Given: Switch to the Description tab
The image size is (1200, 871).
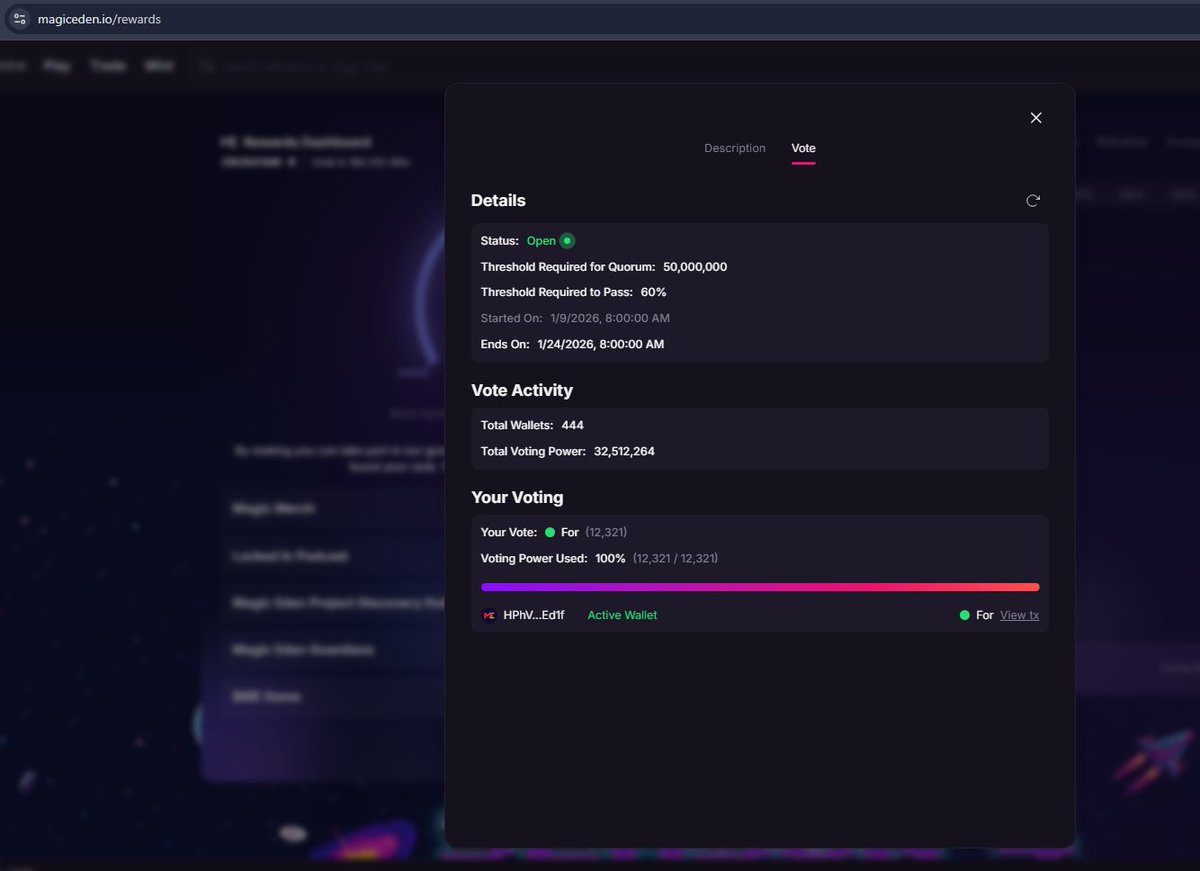Looking at the screenshot, I should click(734, 147).
